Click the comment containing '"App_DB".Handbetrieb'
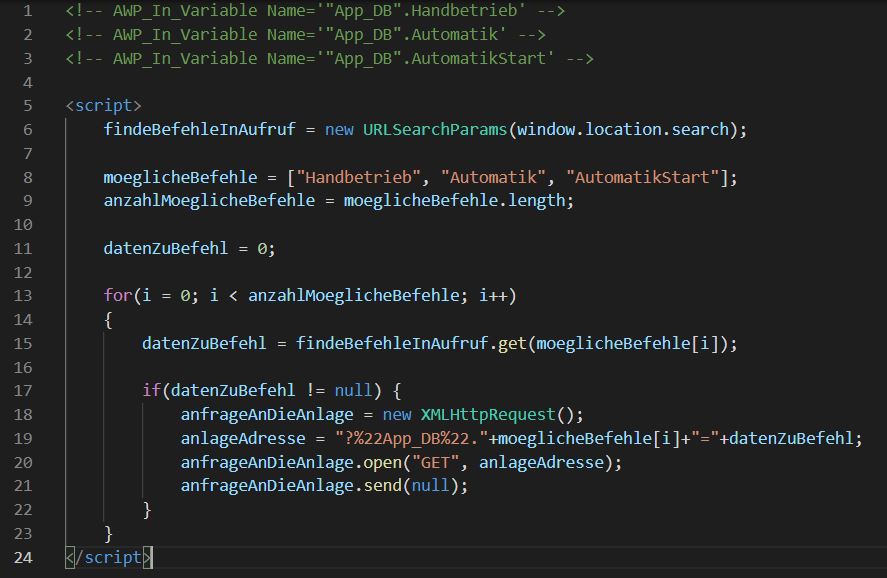Screen dimensions: 887x578 click(x=315, y=11)
